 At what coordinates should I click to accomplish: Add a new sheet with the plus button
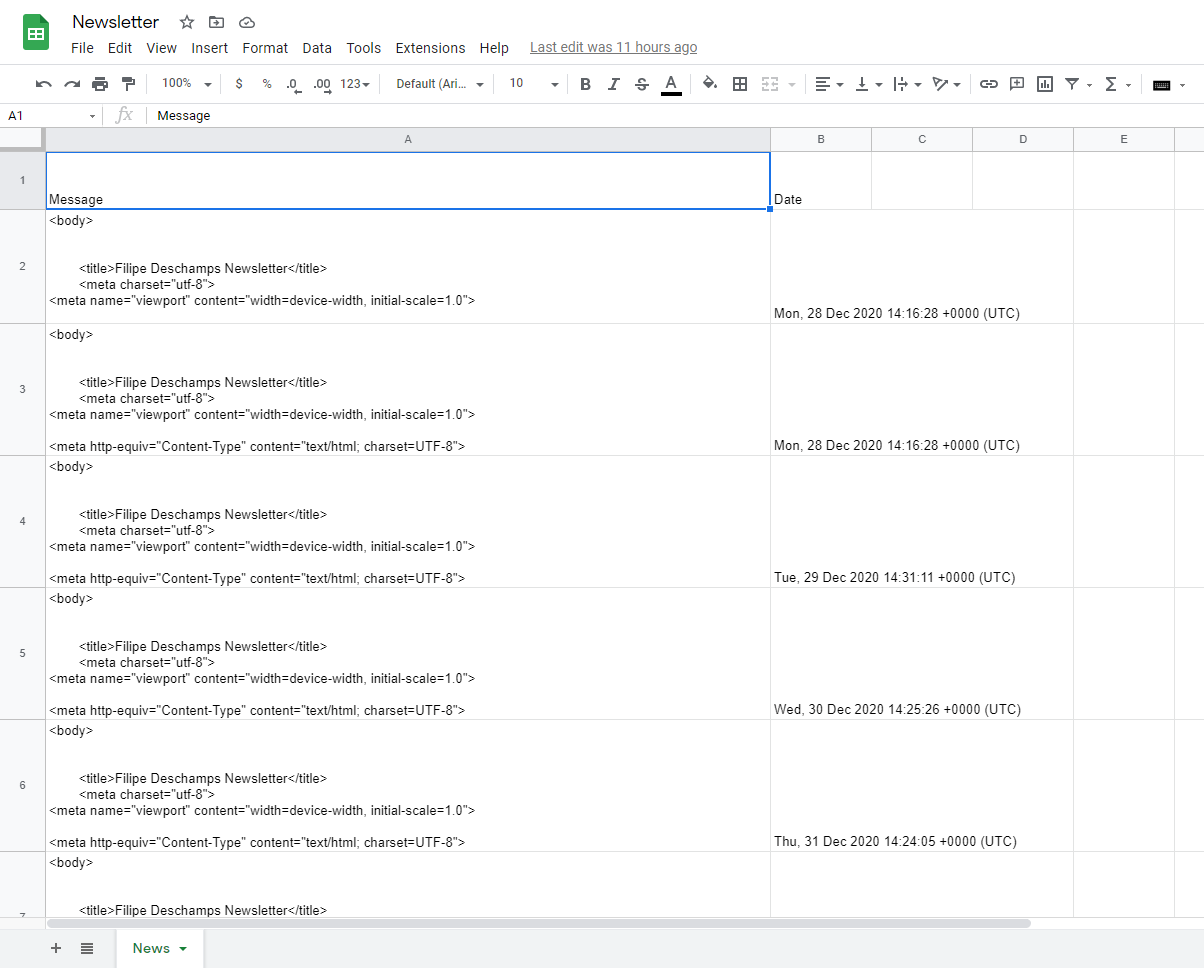[x=56, y=948]
